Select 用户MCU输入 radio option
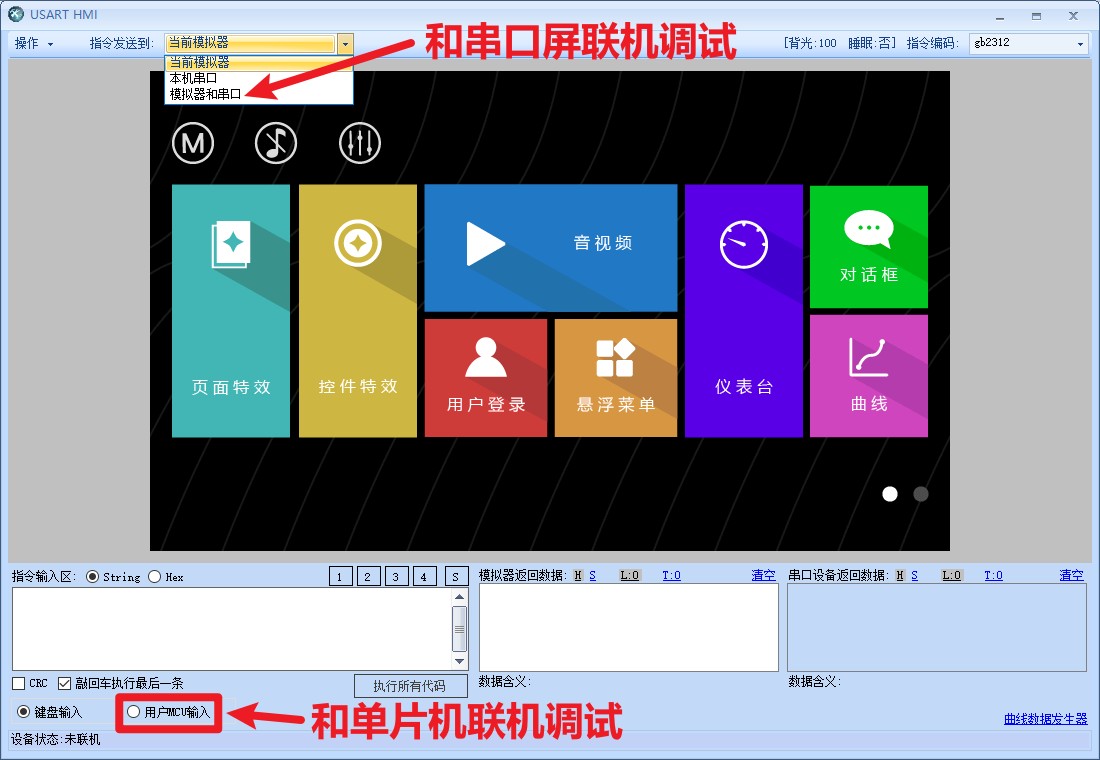The width and height of the screenshot is (1100, 760). [134, 712]
